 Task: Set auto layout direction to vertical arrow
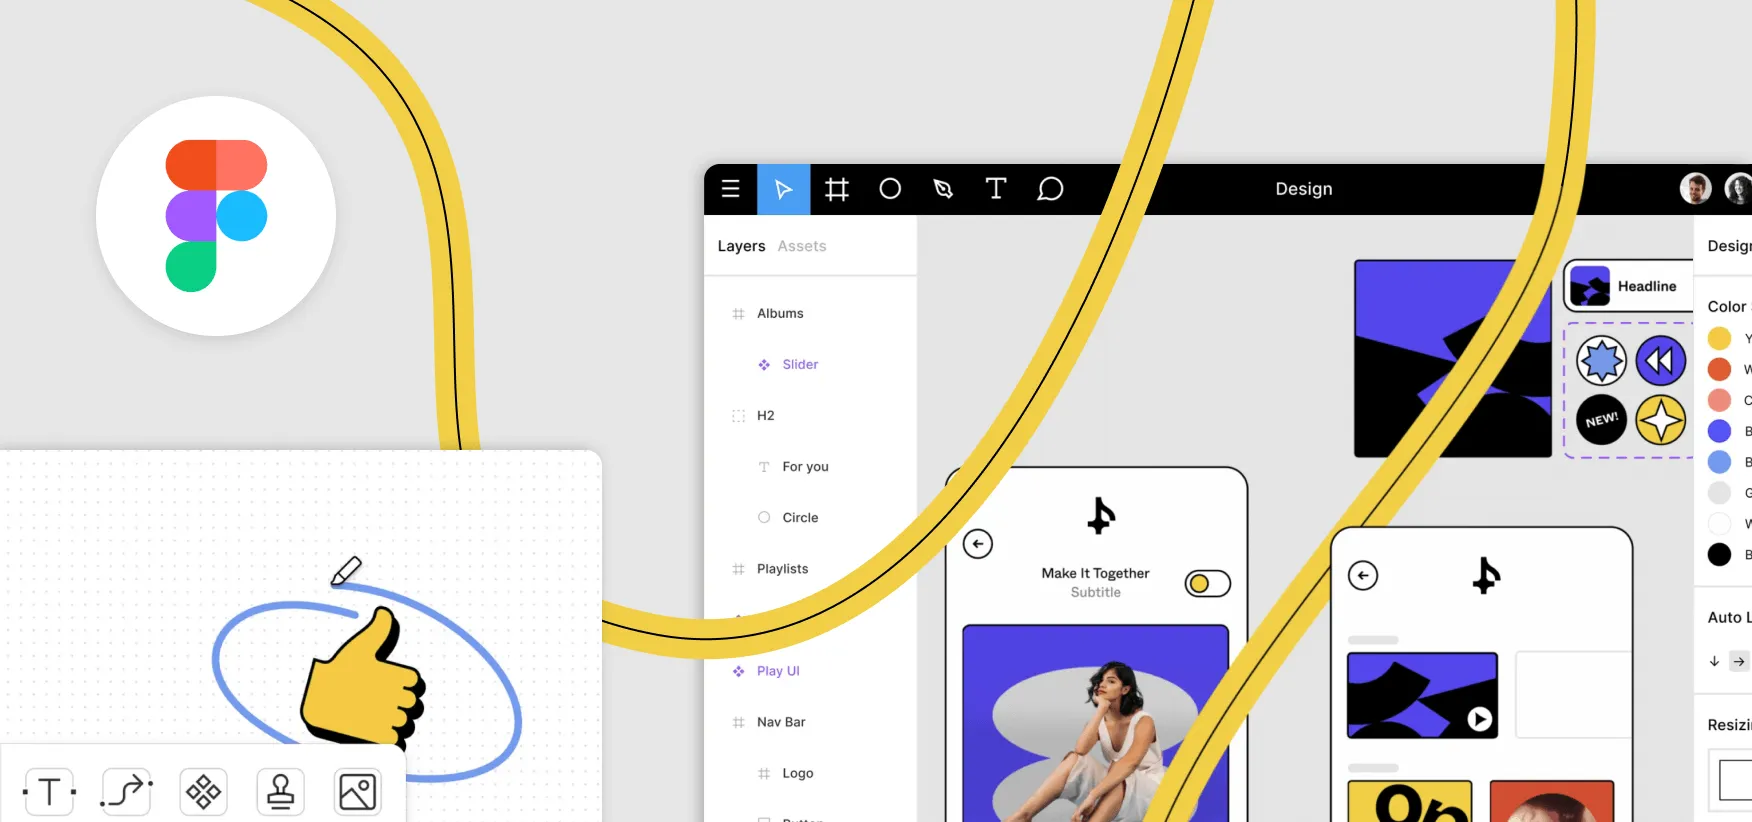(x=1714, y=661)
